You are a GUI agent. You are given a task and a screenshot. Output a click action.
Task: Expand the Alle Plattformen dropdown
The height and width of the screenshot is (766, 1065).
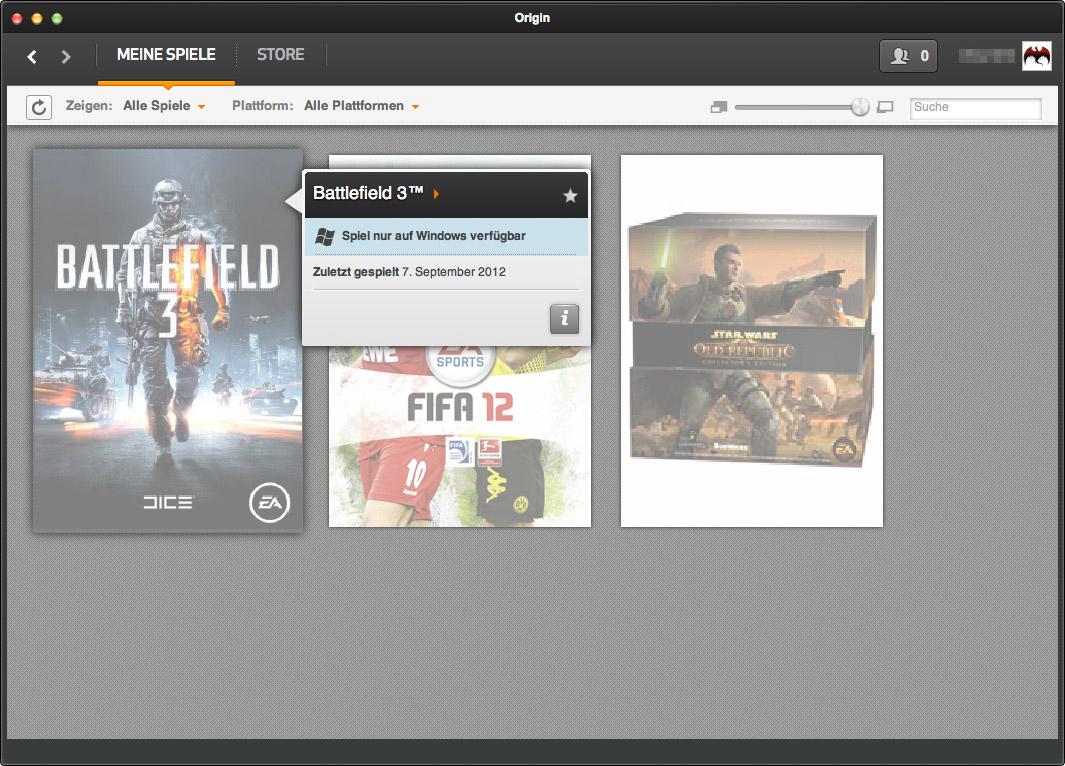(361, 106)
